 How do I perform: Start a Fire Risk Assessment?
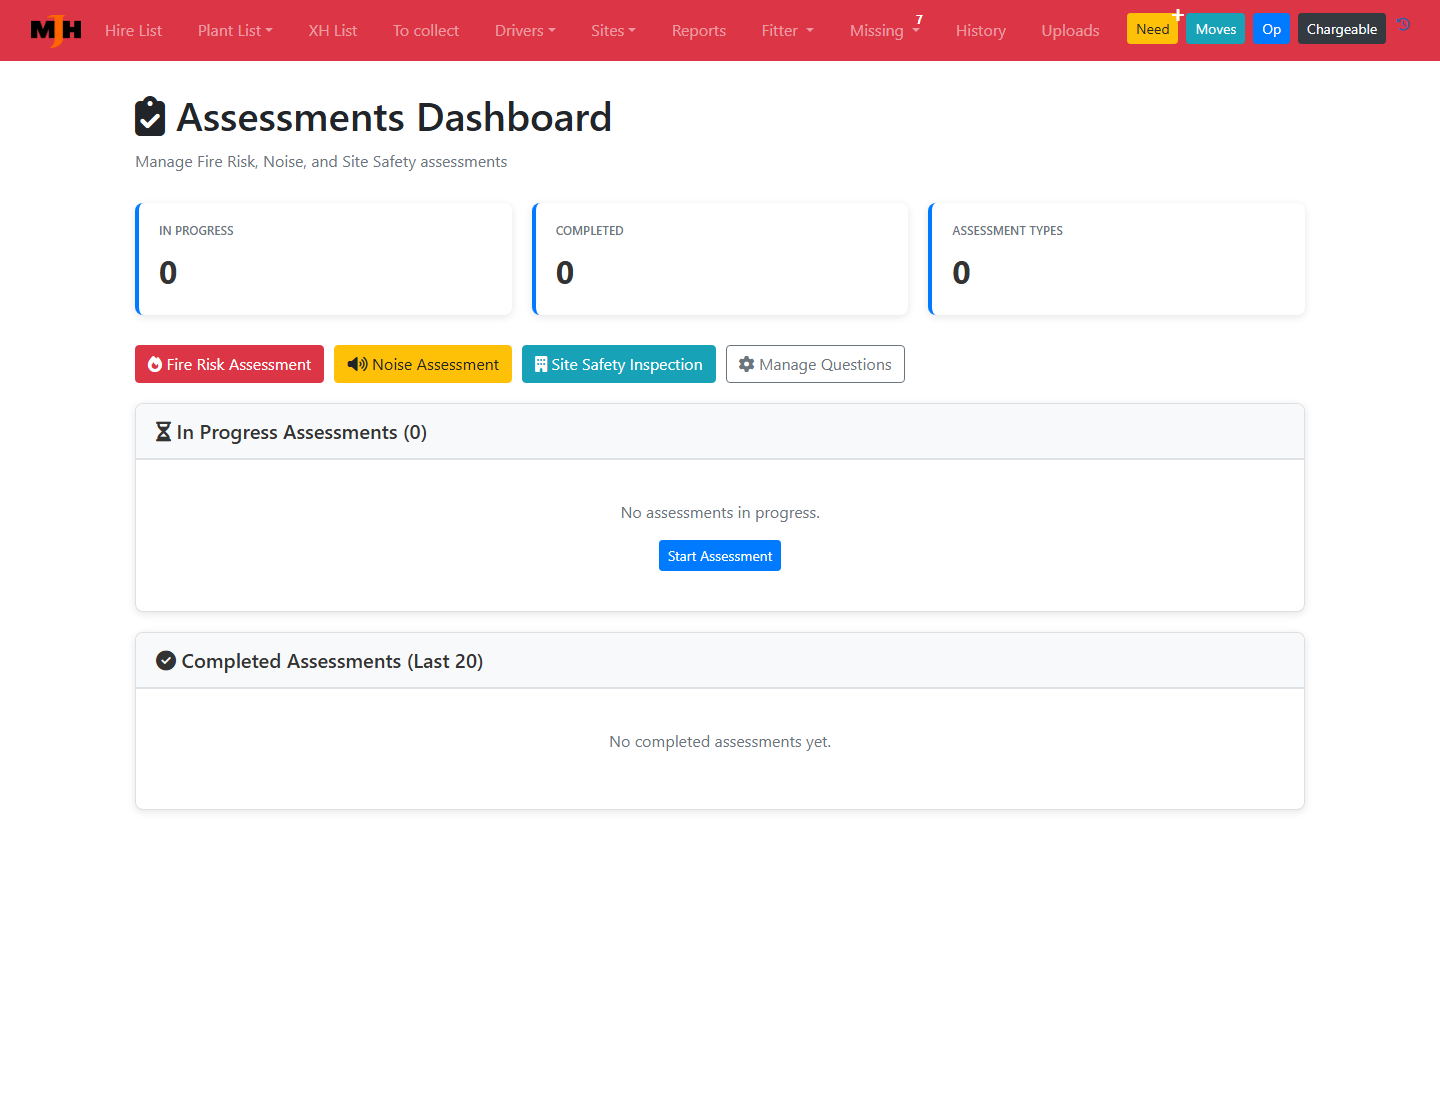[229, 364]
